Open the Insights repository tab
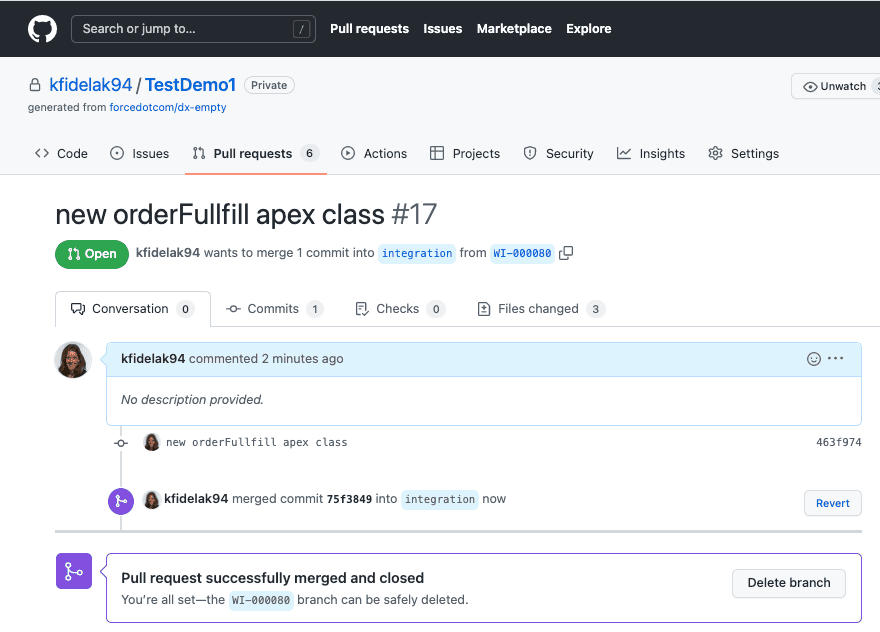 click(x=651, y=153)
